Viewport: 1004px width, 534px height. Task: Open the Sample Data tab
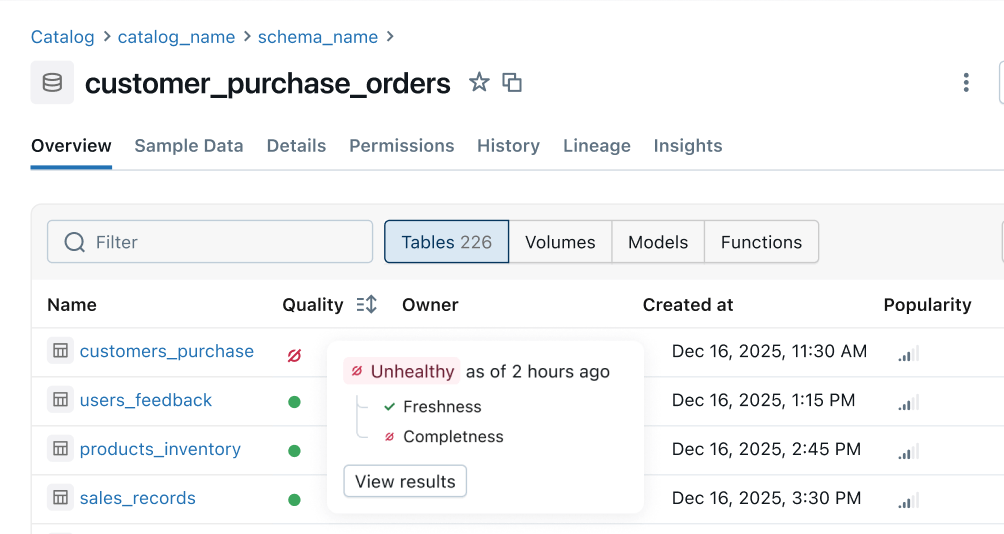point(189,146)
